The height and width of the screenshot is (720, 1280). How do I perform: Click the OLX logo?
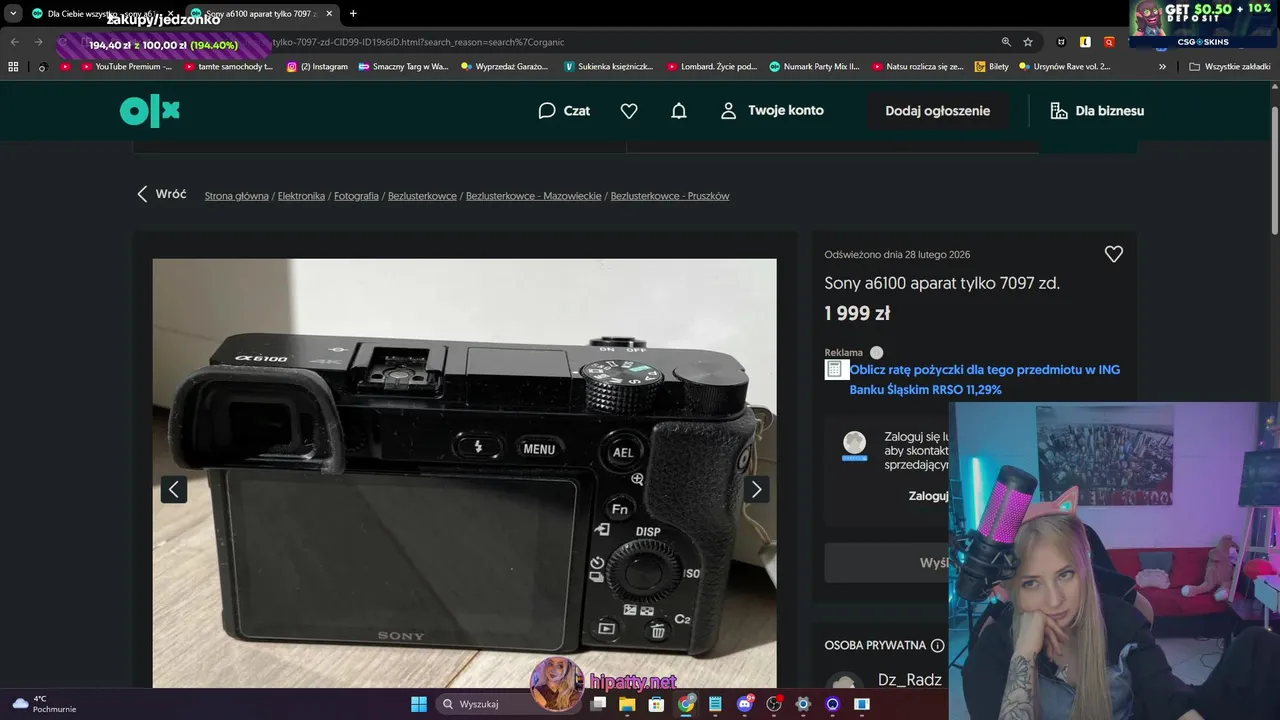click(x=150, y=111)
